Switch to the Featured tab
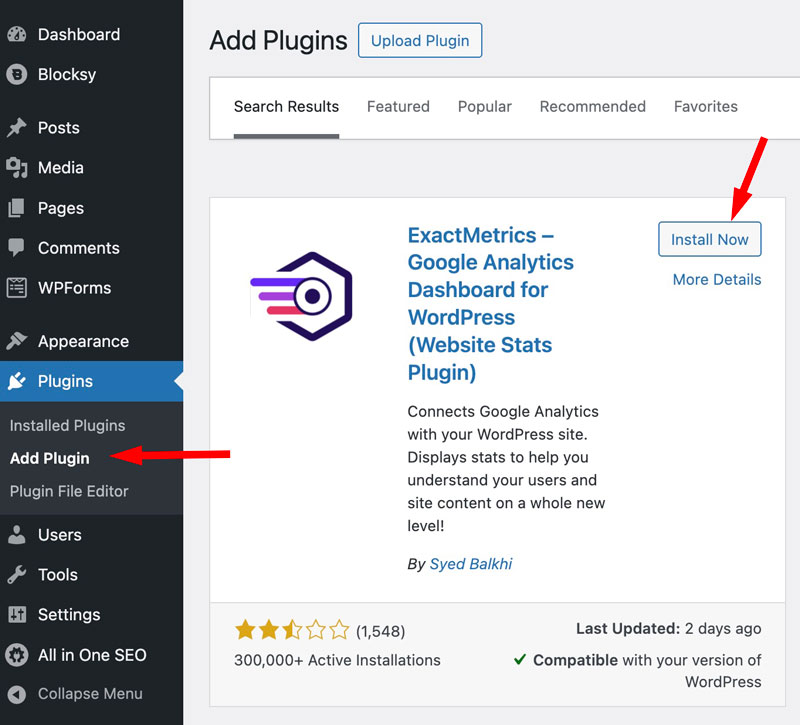The height and width of the screenshot is (725, 800). tap(398, 106)
